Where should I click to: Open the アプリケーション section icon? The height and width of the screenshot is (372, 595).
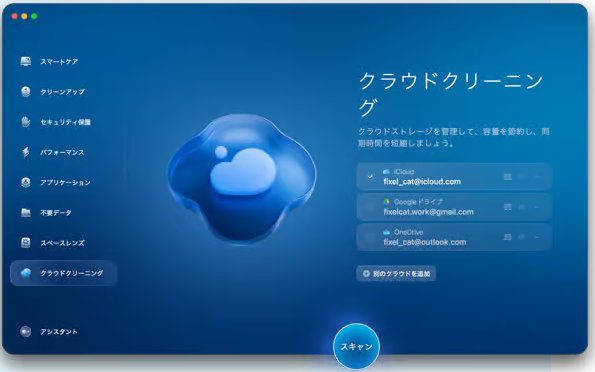26,183
